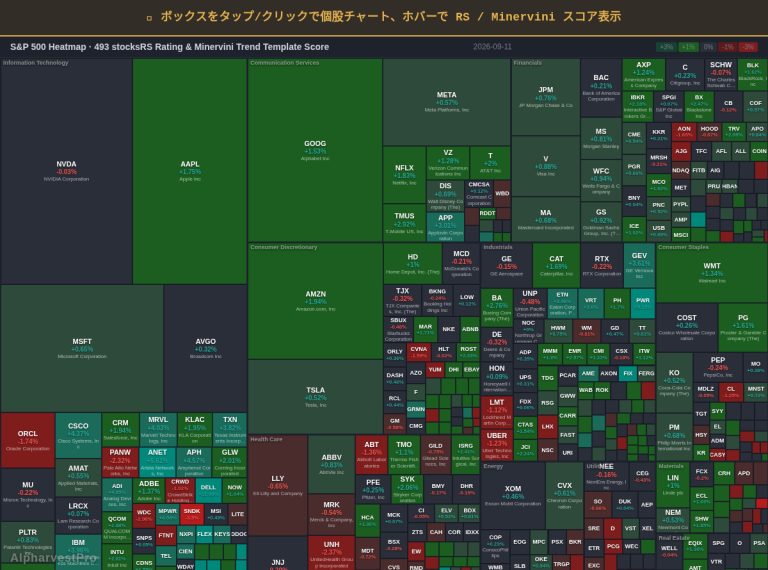Click the red ORCL Oracle tile
The width and height of the screenshot is (768, 570).
[27, 440]
